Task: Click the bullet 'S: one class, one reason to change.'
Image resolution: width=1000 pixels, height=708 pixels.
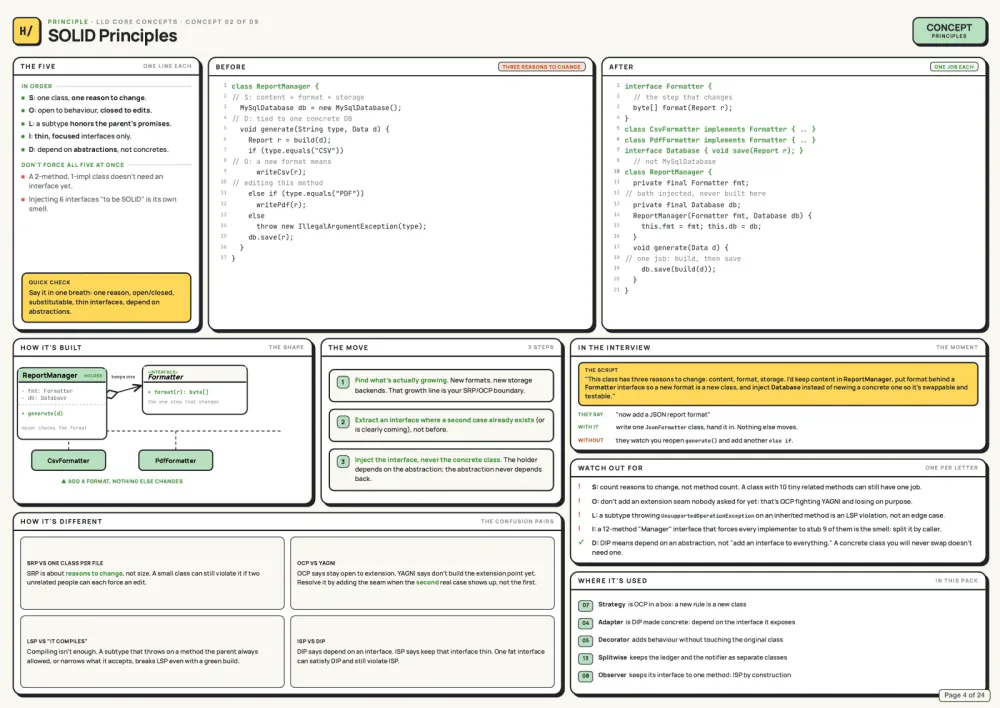Action: click(87, 98)
